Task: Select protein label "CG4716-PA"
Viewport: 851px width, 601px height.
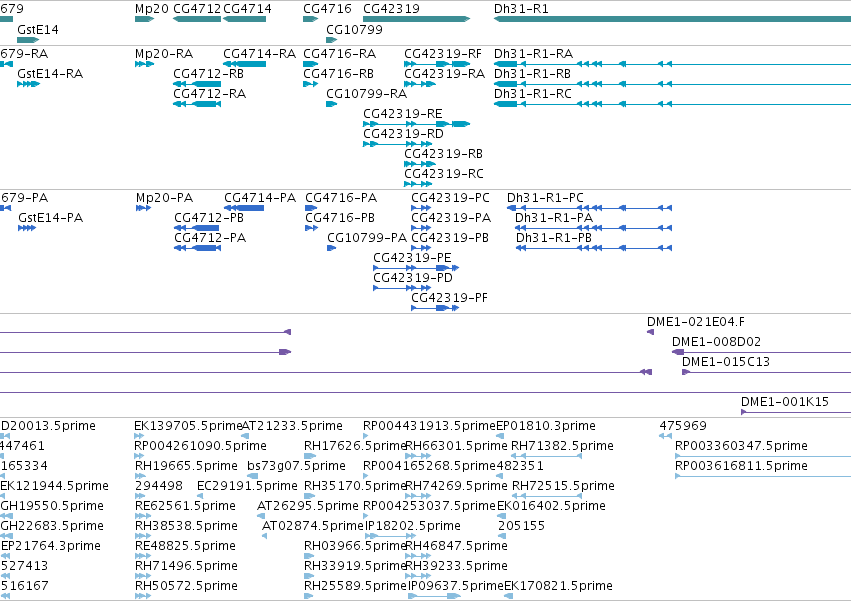Action: pyautogui.click(x=341, y=198)
